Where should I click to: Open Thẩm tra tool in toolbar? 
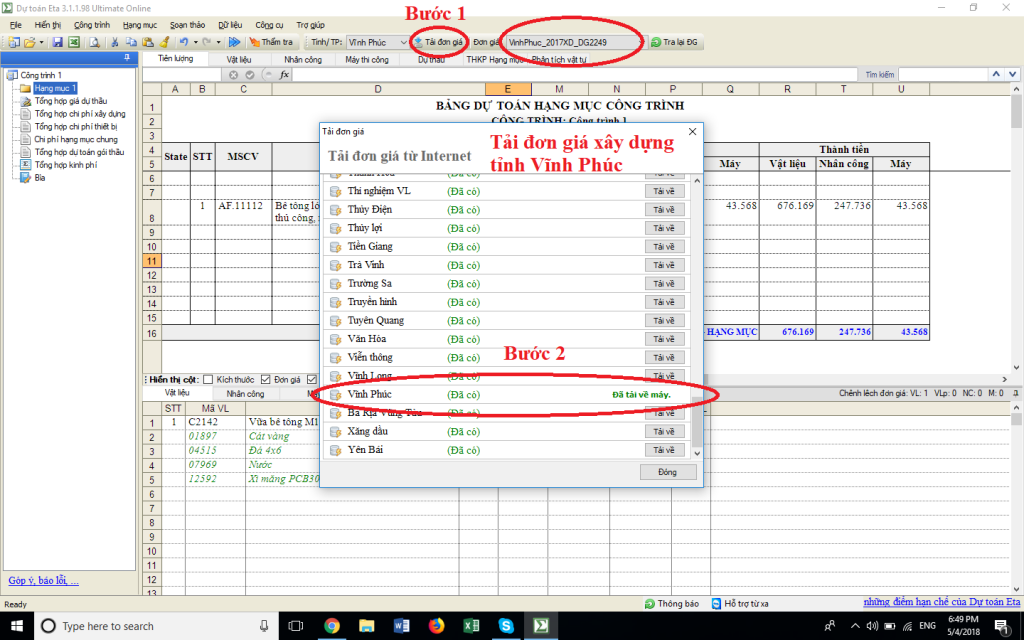click(x=271, y=43)
